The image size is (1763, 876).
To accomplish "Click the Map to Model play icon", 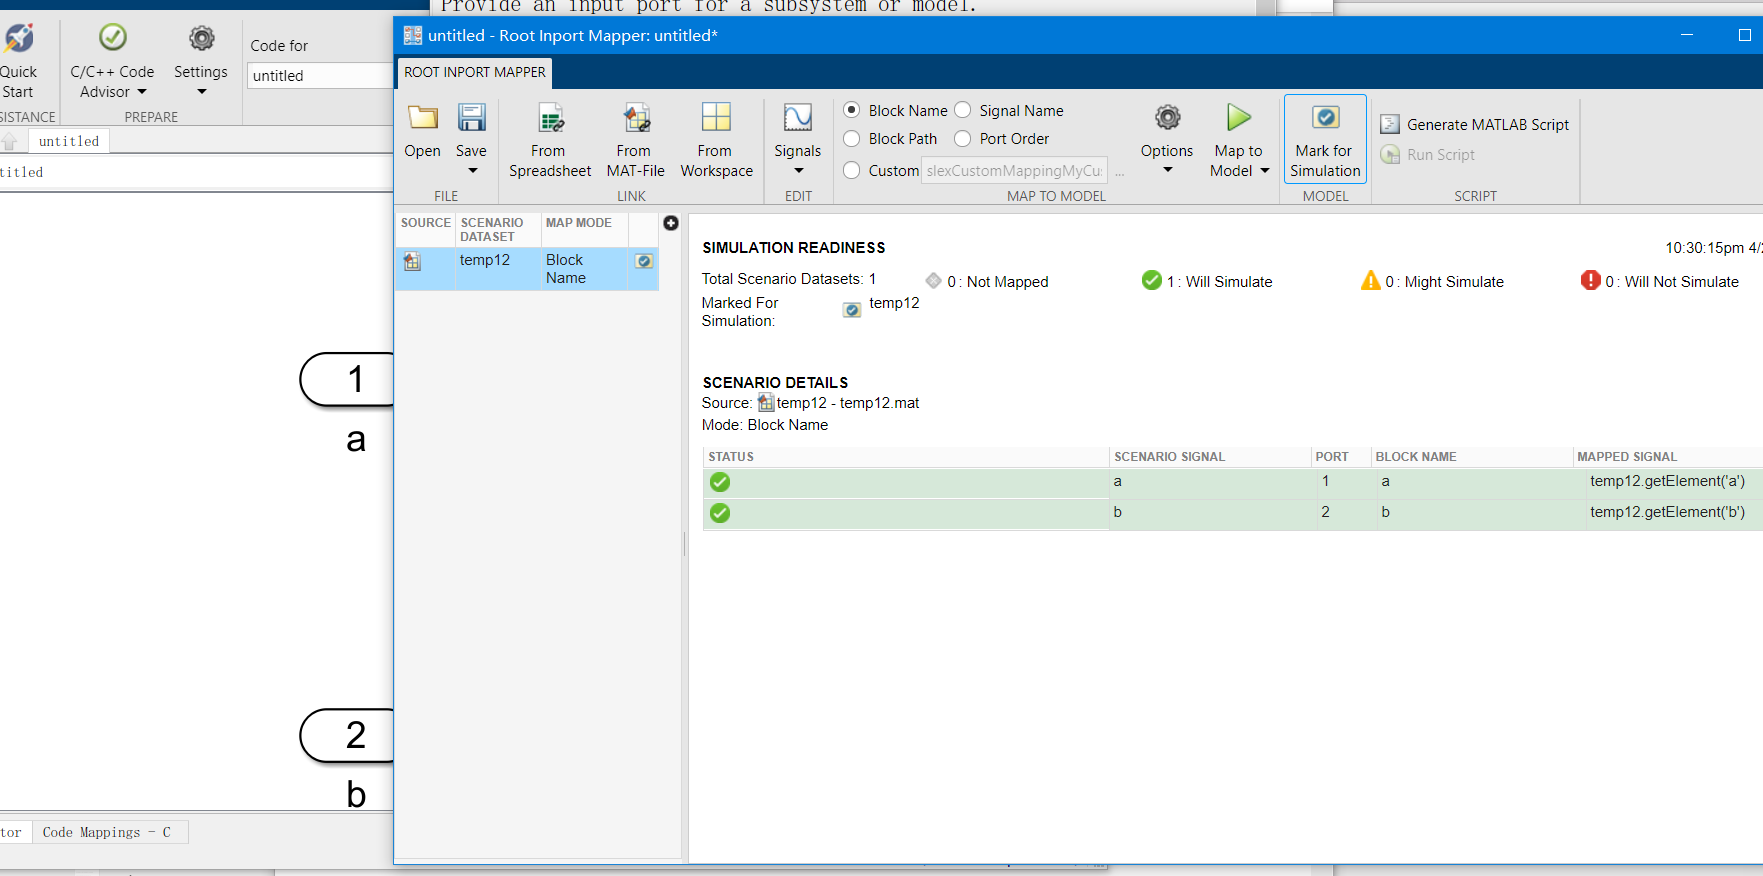I will point(1239,118).
